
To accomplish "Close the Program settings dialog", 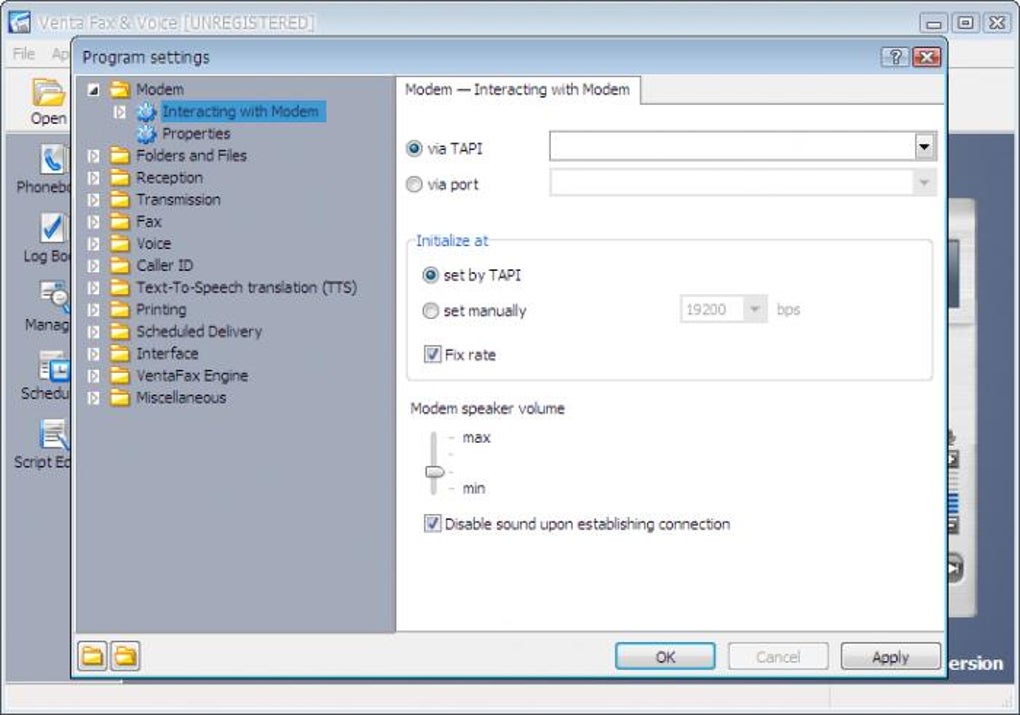I will coord(926,57).
